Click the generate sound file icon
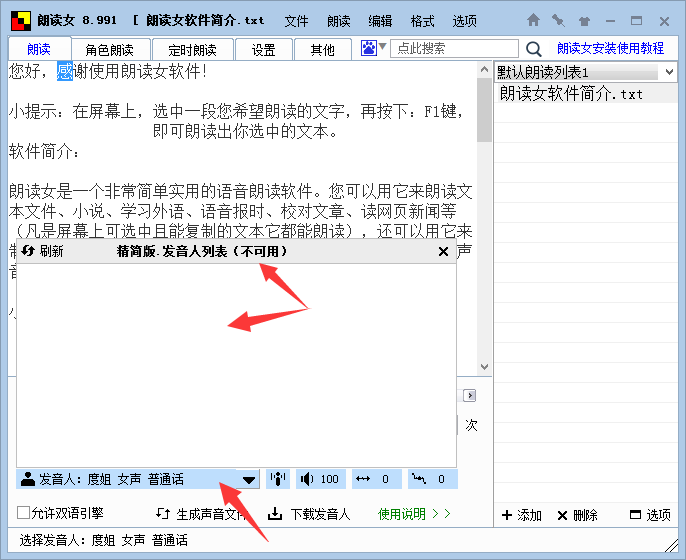Screen dimensions: 686x560 [x=163, y=513]
